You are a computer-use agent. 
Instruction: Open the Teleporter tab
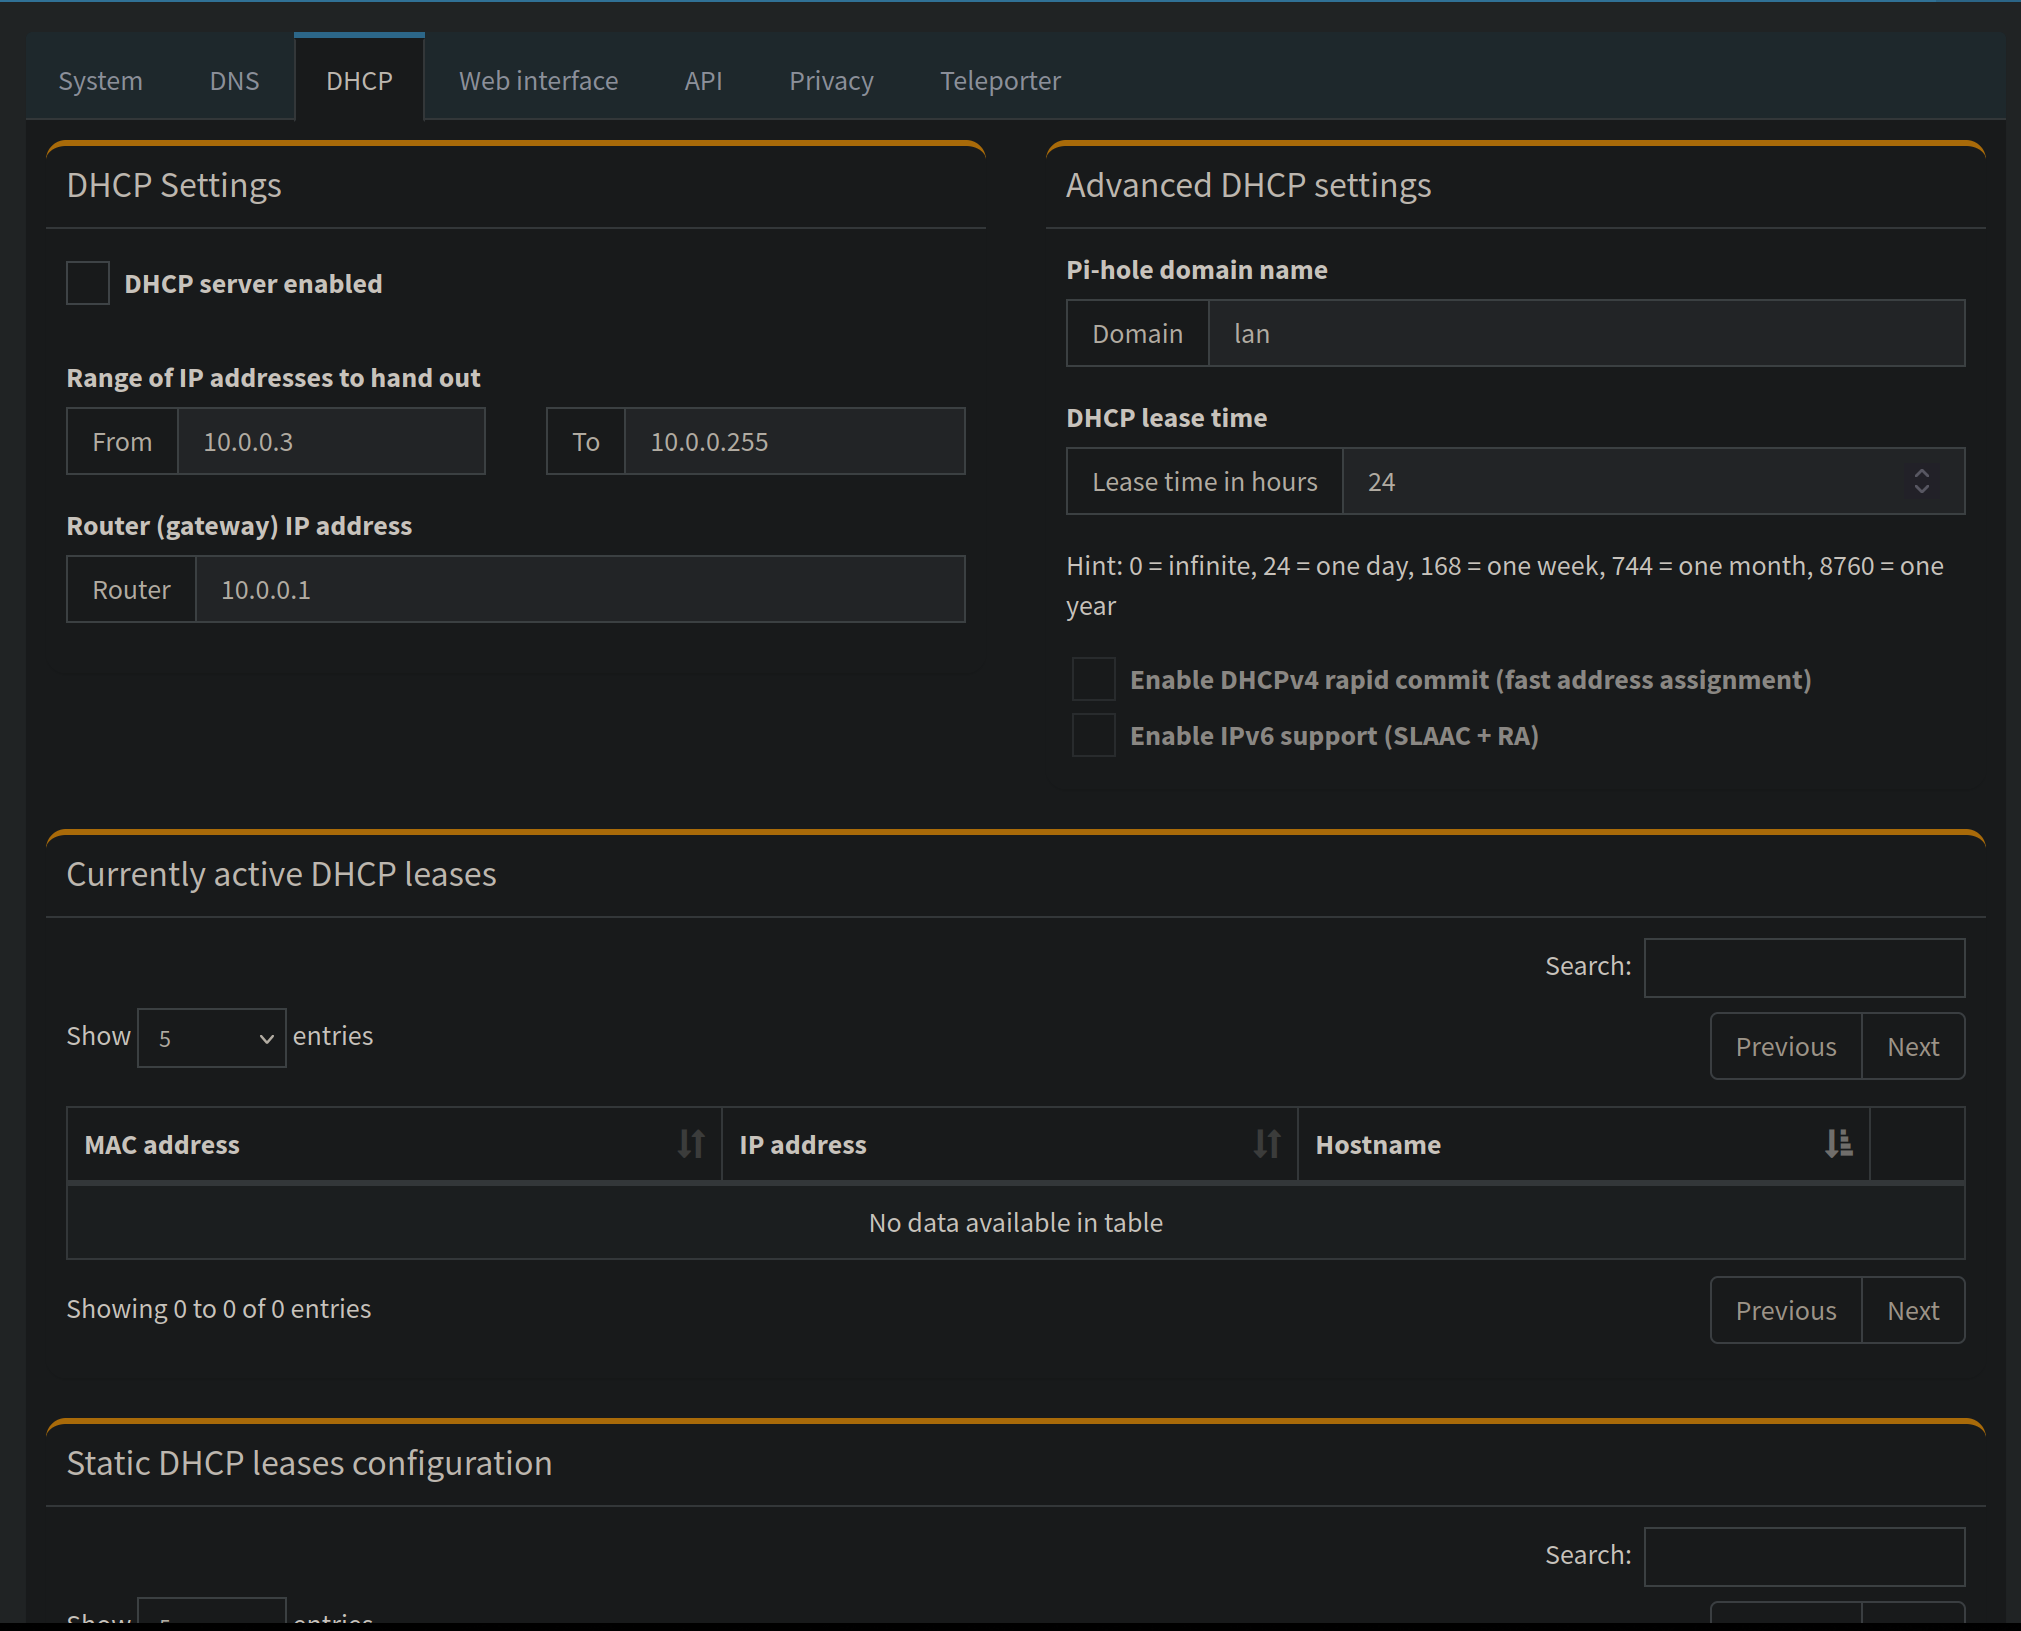pyautogui.click(x=1000, y=80)
